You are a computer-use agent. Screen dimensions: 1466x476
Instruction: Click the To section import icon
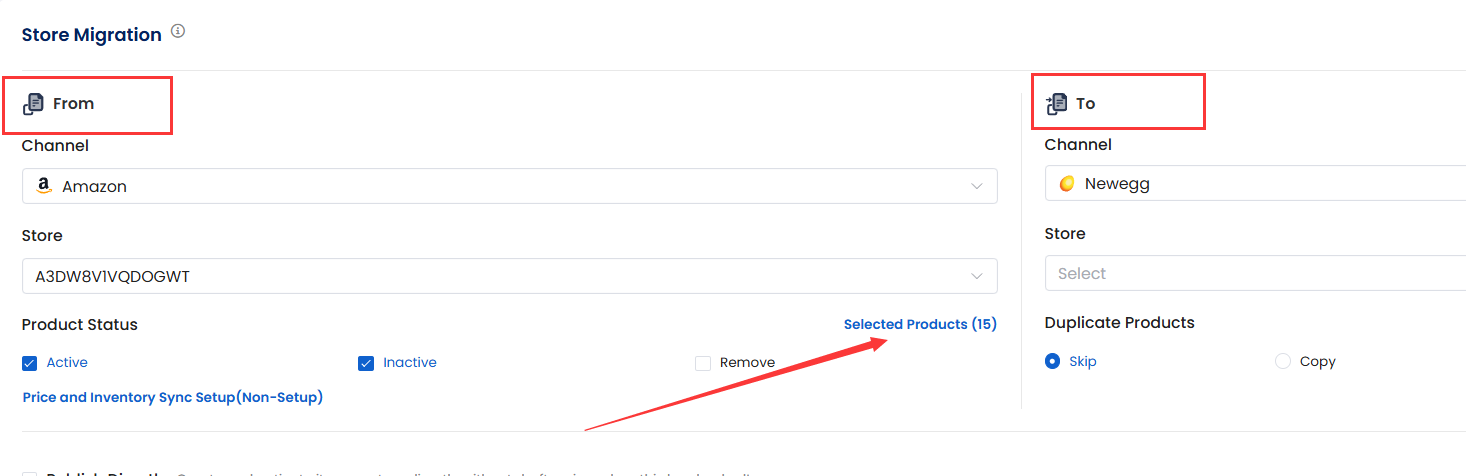pos(1056,103)
